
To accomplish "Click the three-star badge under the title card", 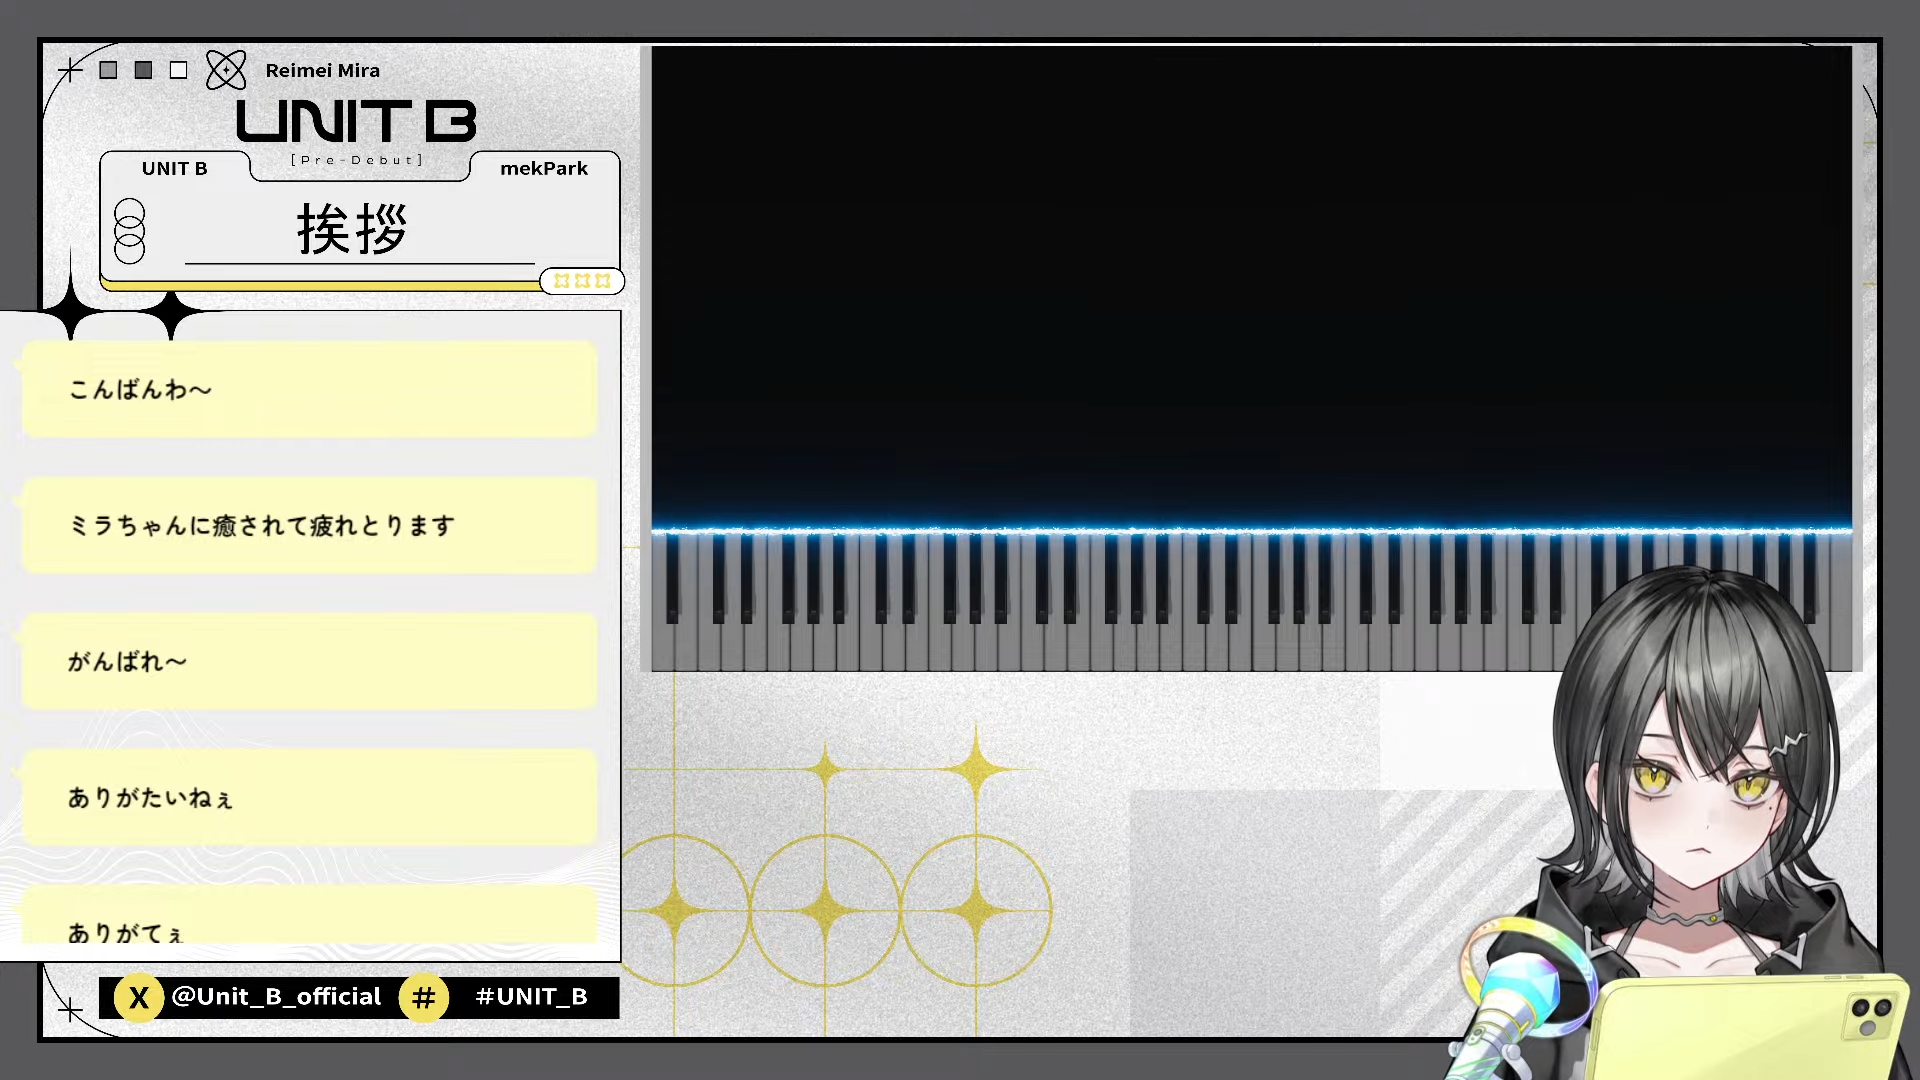I will click(x=582, y=281).
